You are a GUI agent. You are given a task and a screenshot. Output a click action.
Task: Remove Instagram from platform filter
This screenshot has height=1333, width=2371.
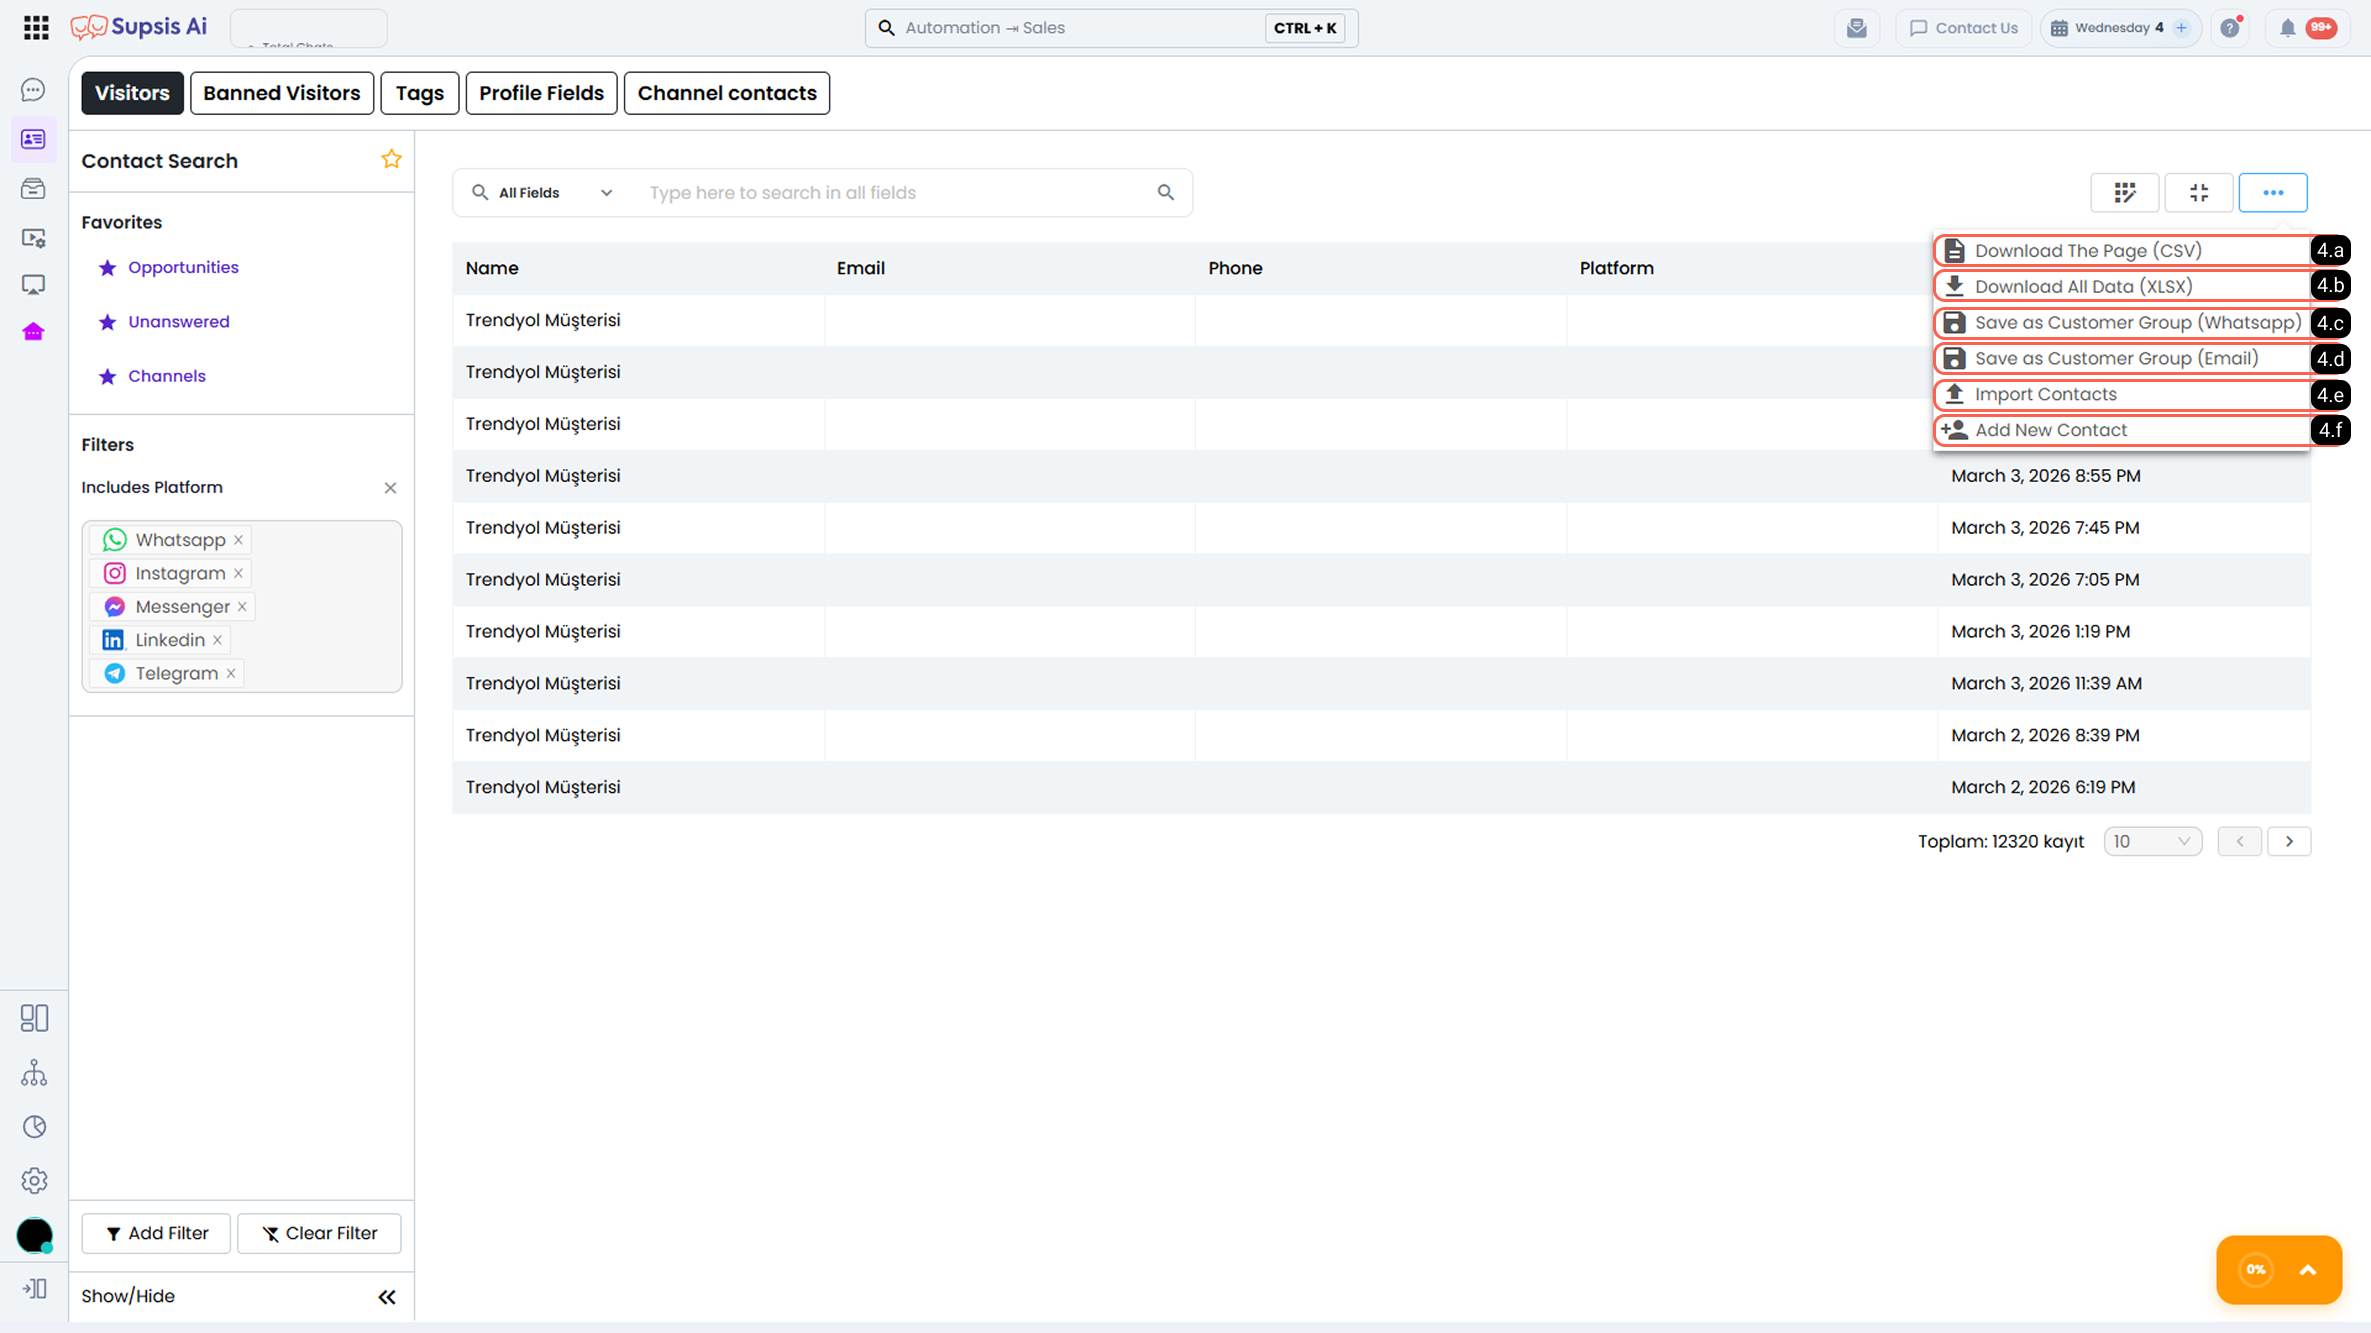[239, 573]
